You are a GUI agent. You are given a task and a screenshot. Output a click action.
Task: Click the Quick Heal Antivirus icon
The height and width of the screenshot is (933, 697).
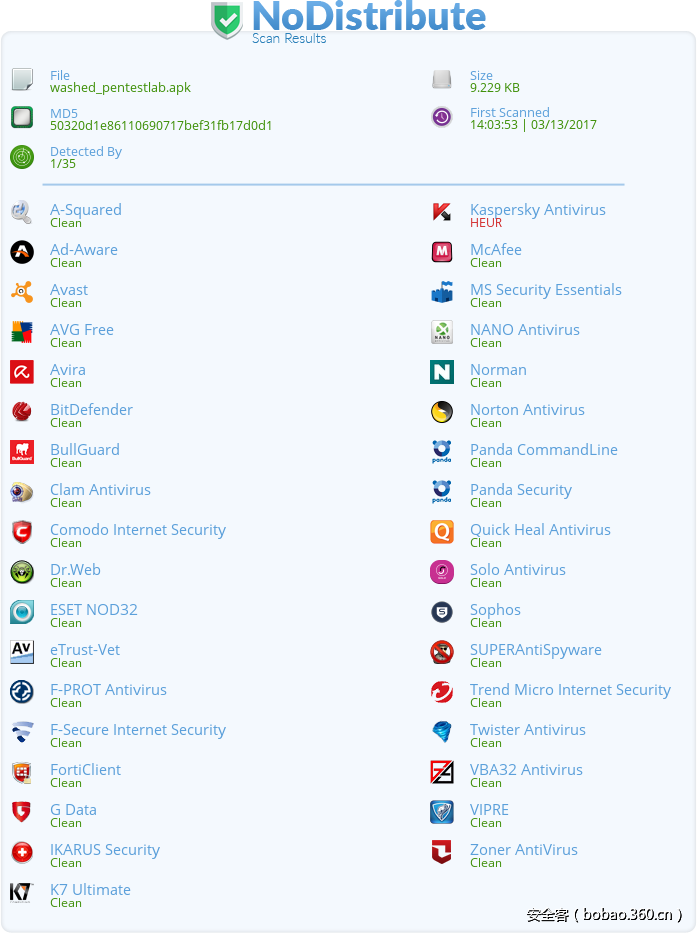(x=442, y=532)
